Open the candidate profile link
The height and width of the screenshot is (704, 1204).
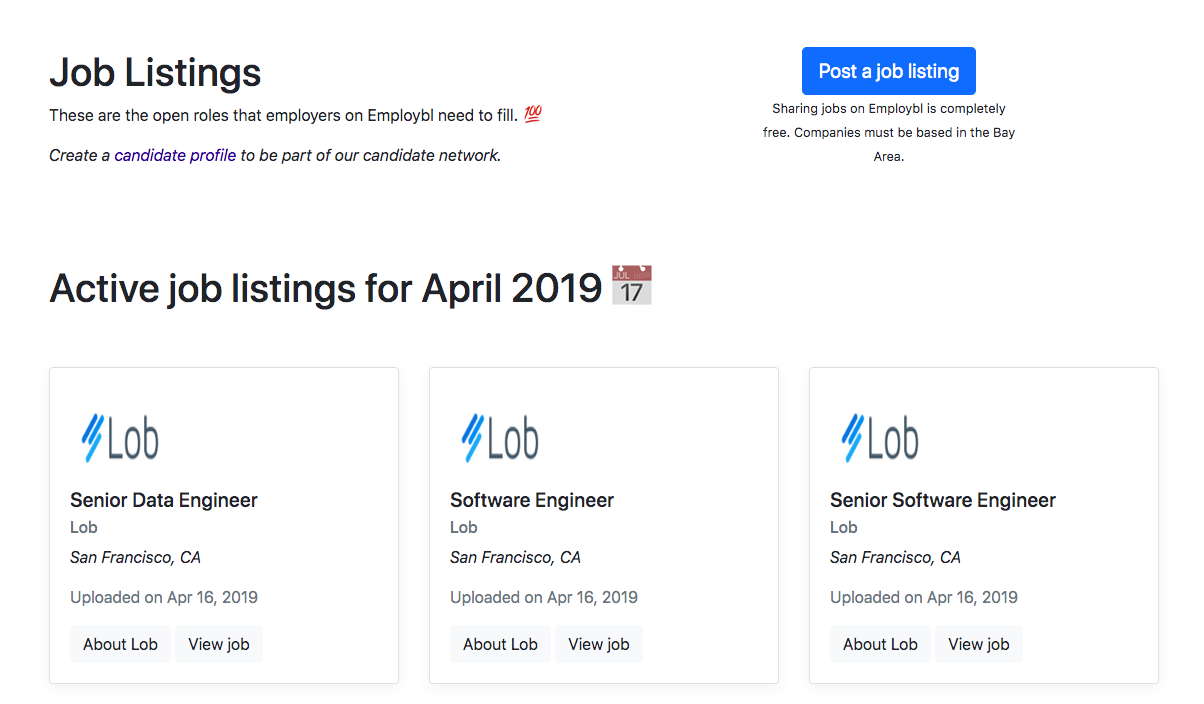(x=175, y=155)
